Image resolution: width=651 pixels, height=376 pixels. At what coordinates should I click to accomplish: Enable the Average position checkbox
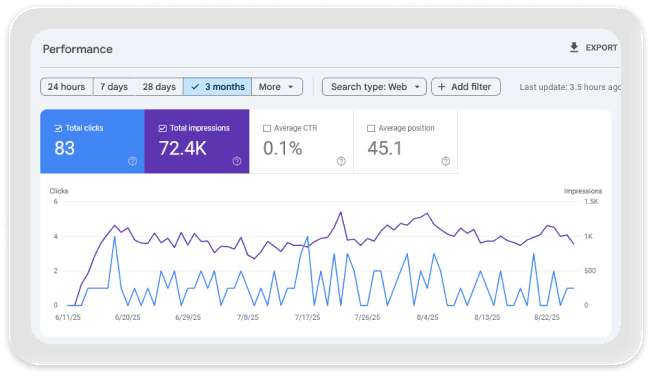pyautogui.click(x=371, y=128)
